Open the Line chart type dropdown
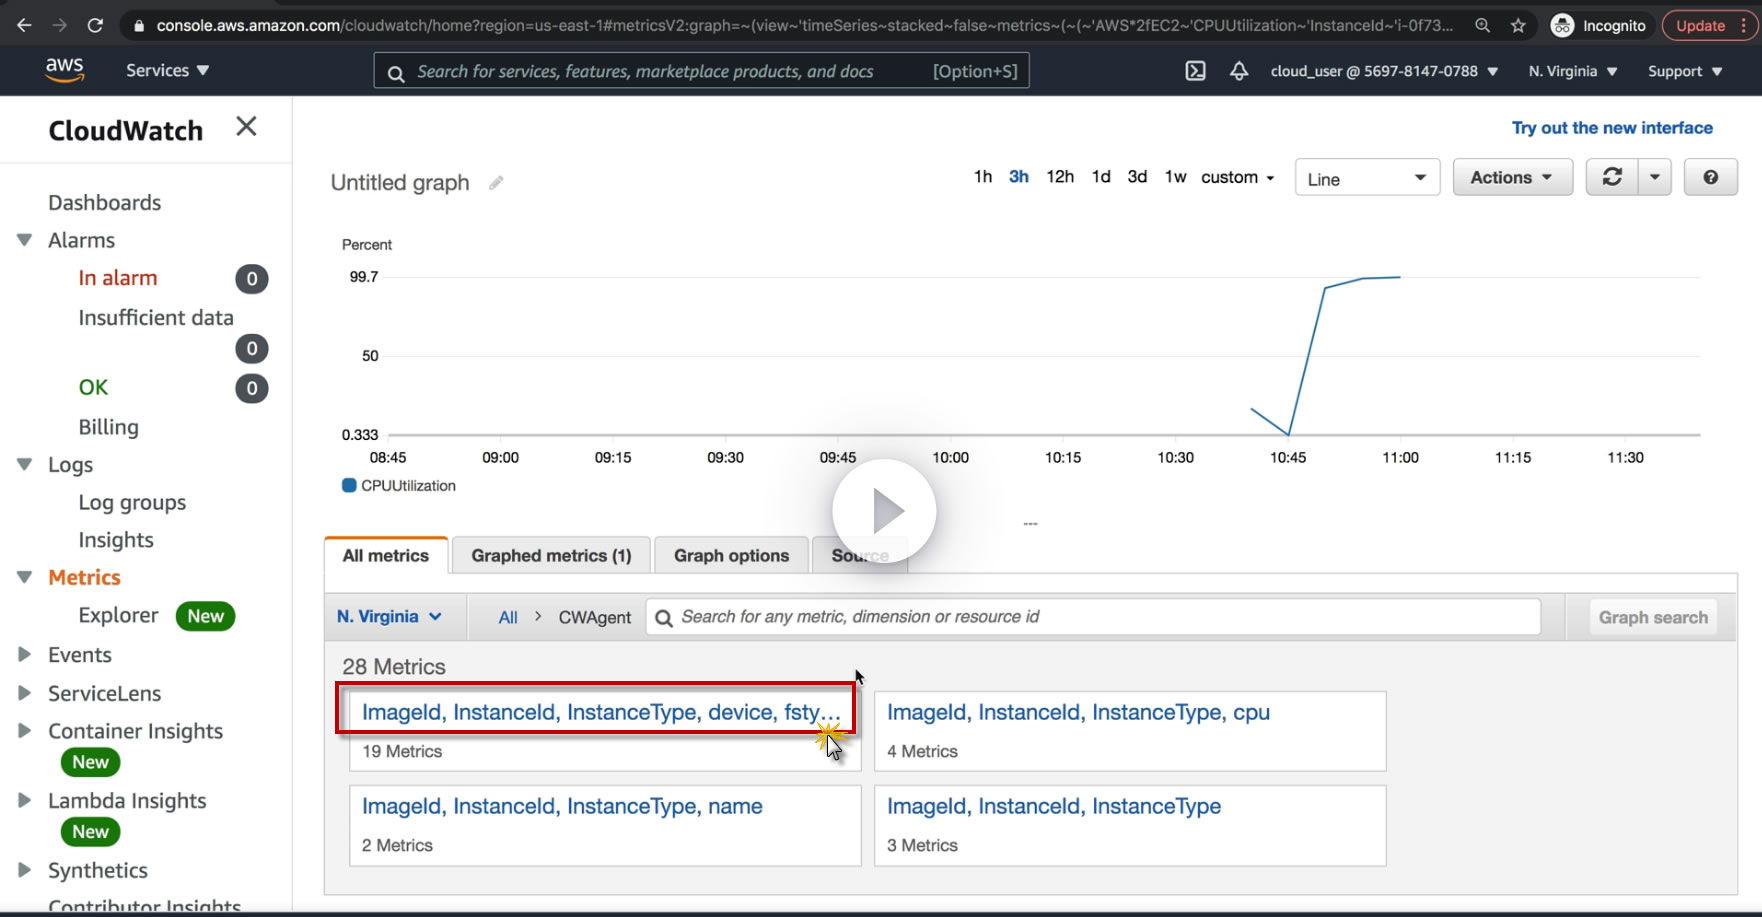The image size is (1762, 917). [1367, 178]
